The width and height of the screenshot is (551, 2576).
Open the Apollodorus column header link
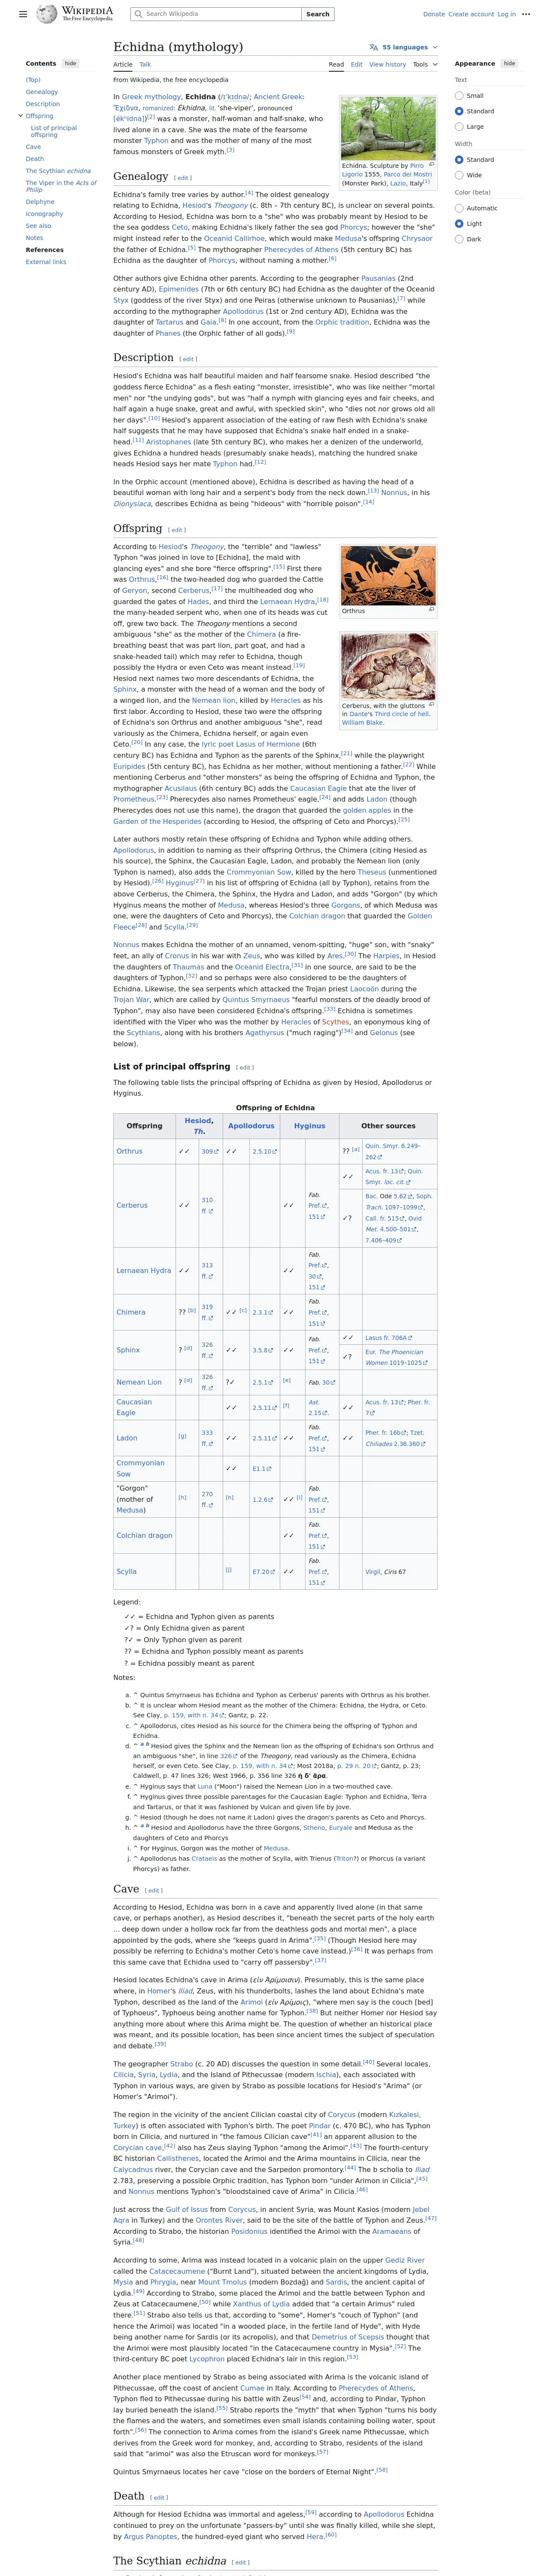[x=251, y=1126]
